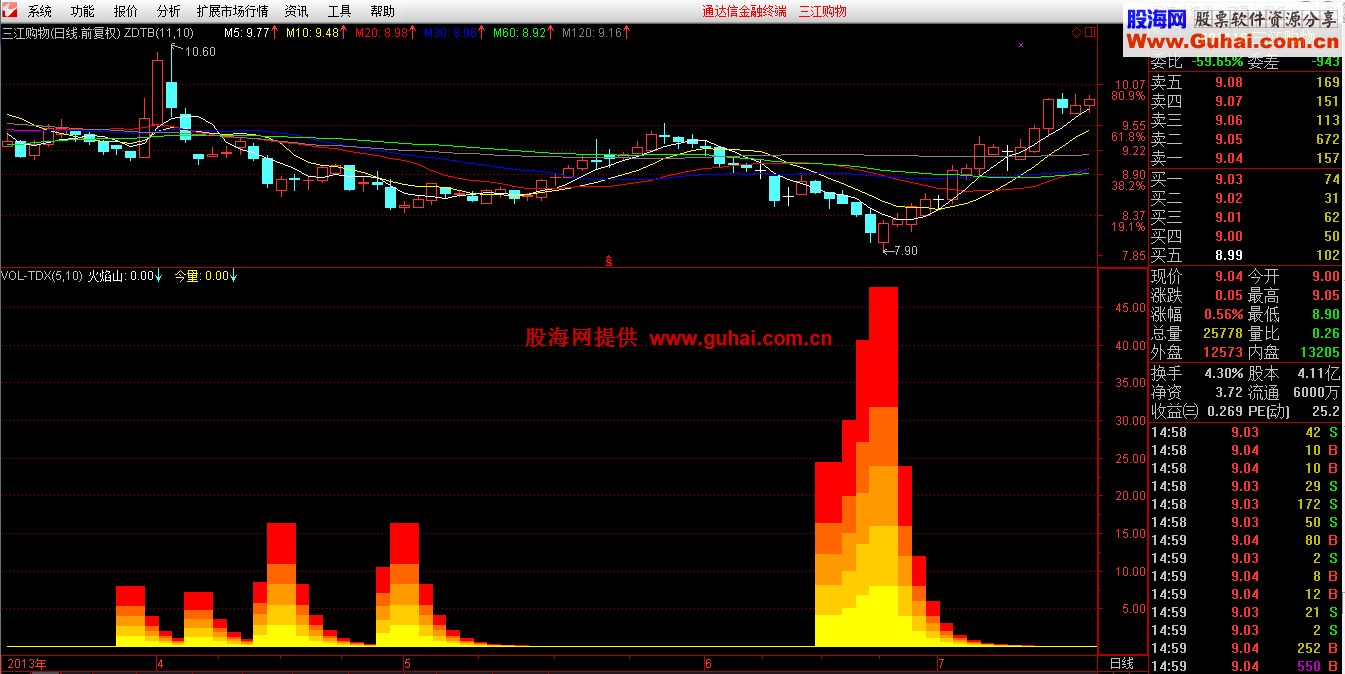Click the 三江购物(日线.前复权) chart title
This screenshot has height=674, width=1345.
61,33
